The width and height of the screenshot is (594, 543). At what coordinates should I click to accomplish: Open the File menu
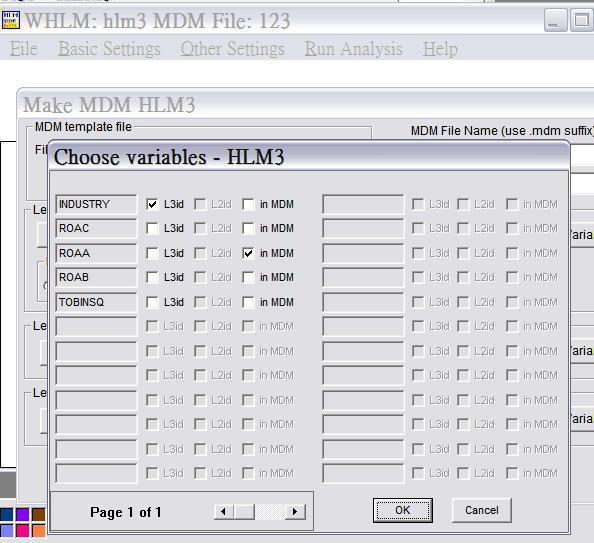tap(23, 49)
